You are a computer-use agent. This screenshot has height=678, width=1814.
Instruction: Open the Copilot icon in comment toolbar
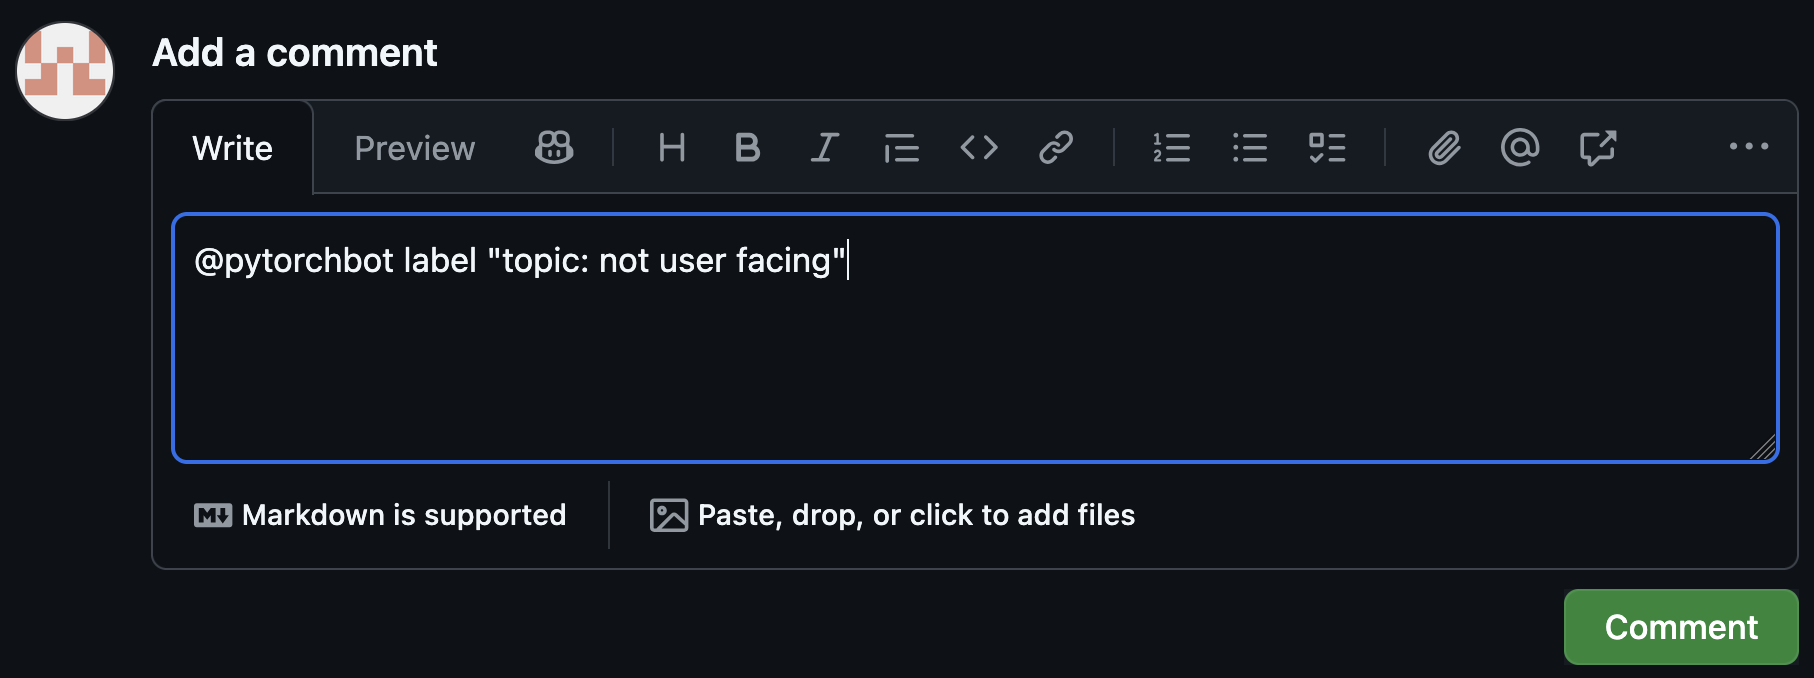click(554, 148)
